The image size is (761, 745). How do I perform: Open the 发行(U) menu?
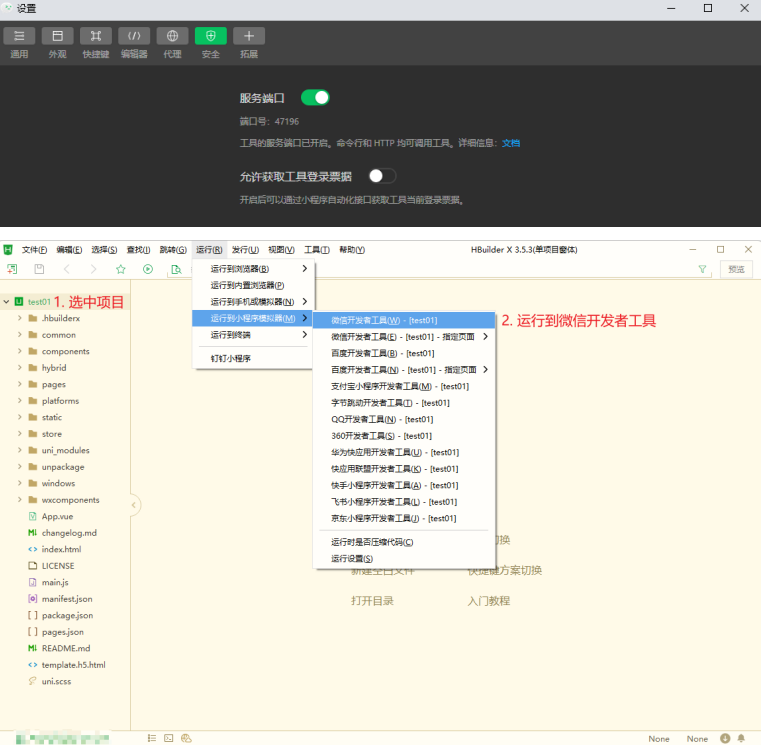(245, 249)
